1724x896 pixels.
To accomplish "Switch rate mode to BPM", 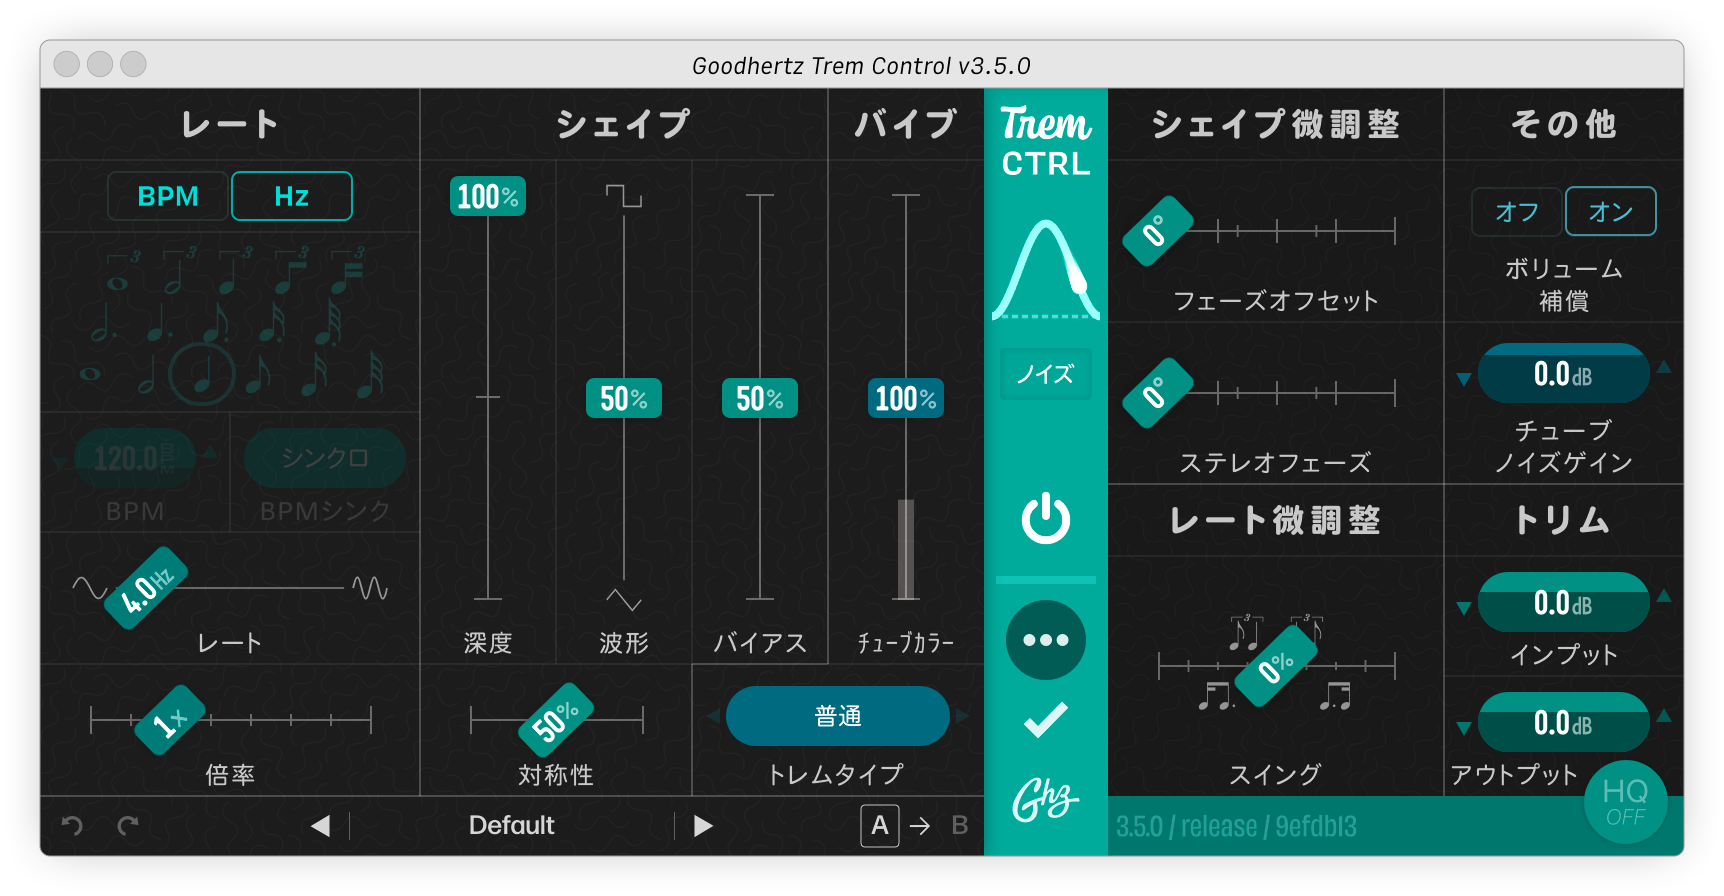I will (x=168, y=196).
